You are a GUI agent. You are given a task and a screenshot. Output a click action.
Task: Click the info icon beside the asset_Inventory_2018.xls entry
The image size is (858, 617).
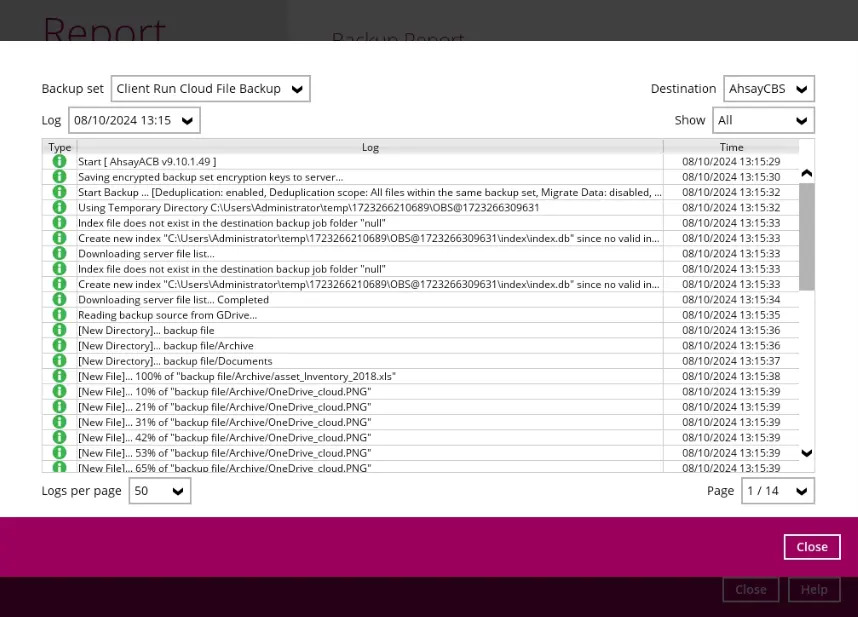coord(59,376)
